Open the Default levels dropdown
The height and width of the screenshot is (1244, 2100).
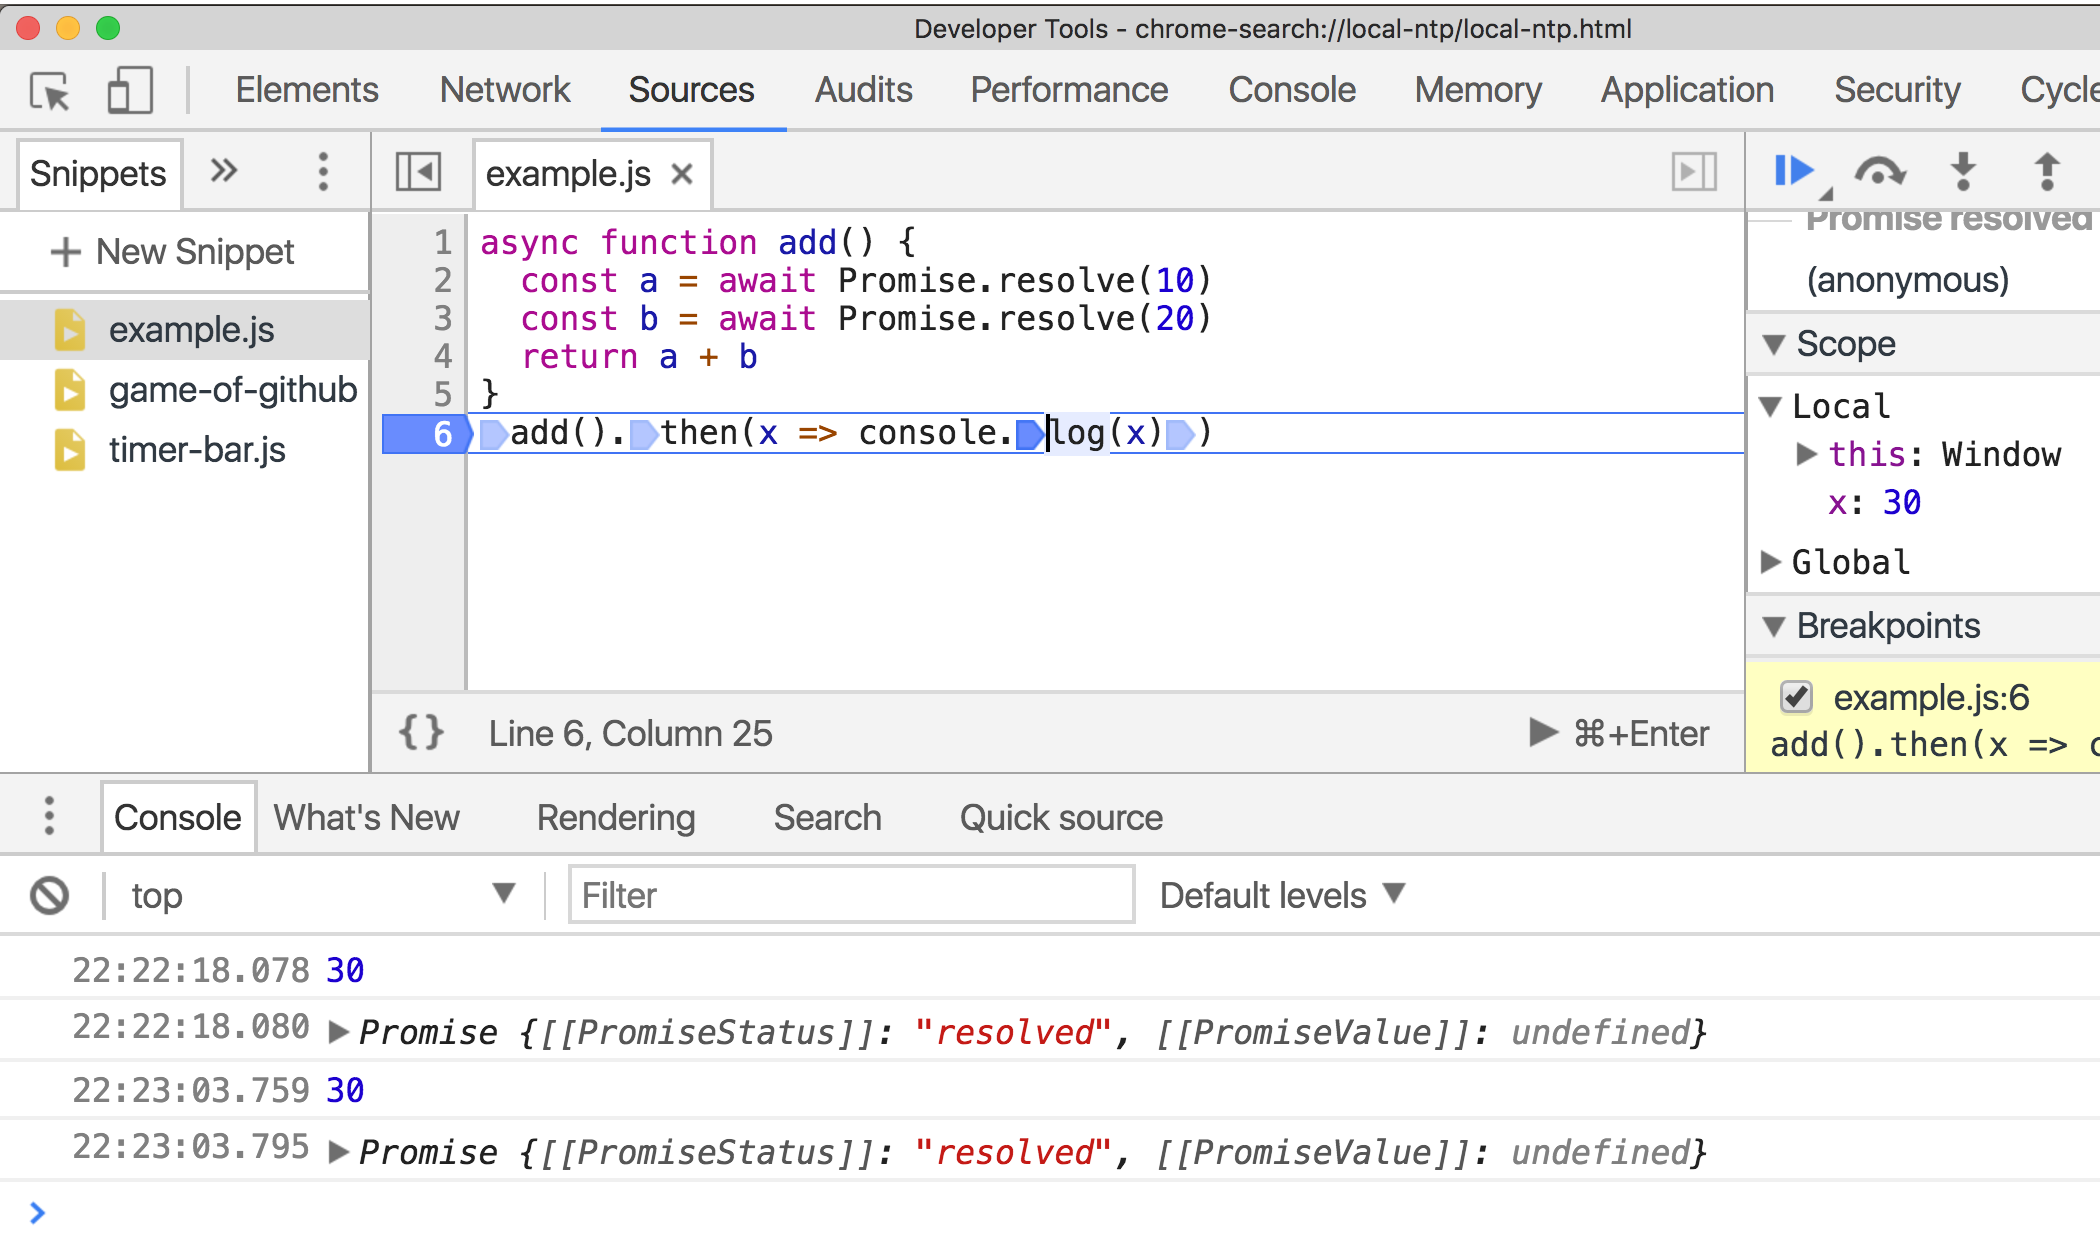pos(1282,895)
